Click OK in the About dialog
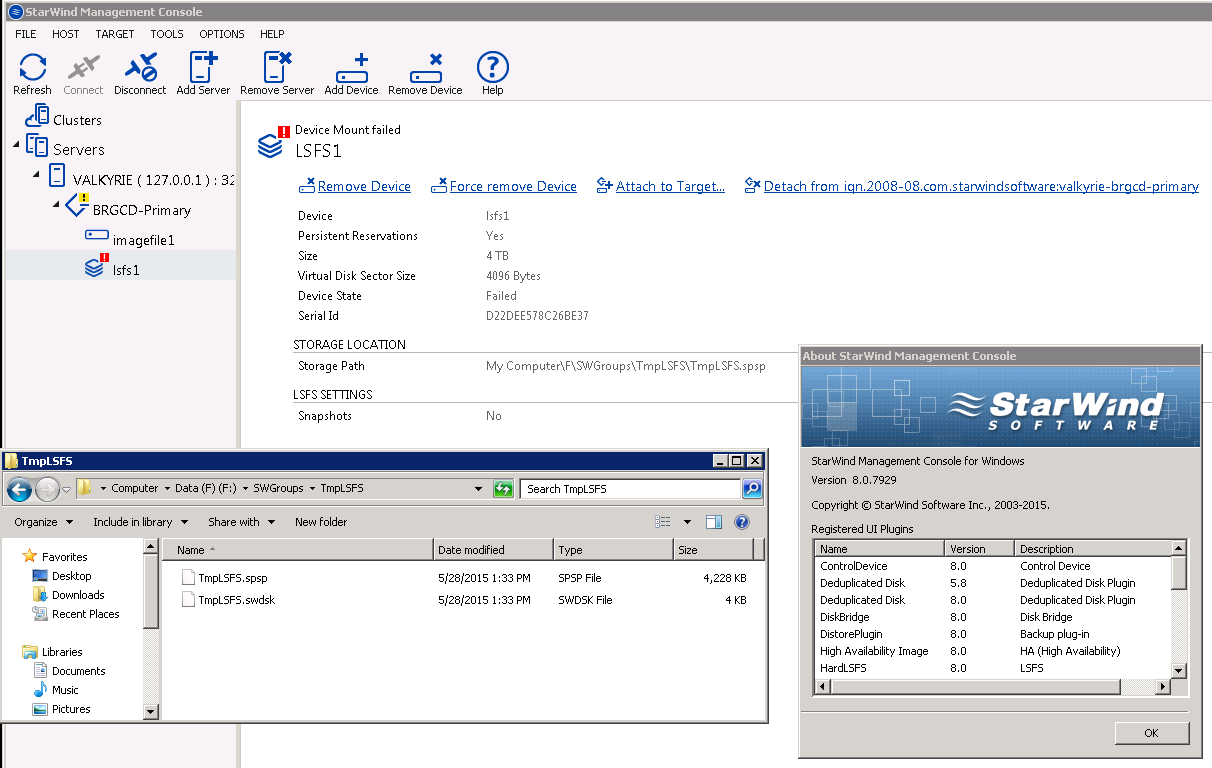1212x768 pixels. click(1151, 733)
